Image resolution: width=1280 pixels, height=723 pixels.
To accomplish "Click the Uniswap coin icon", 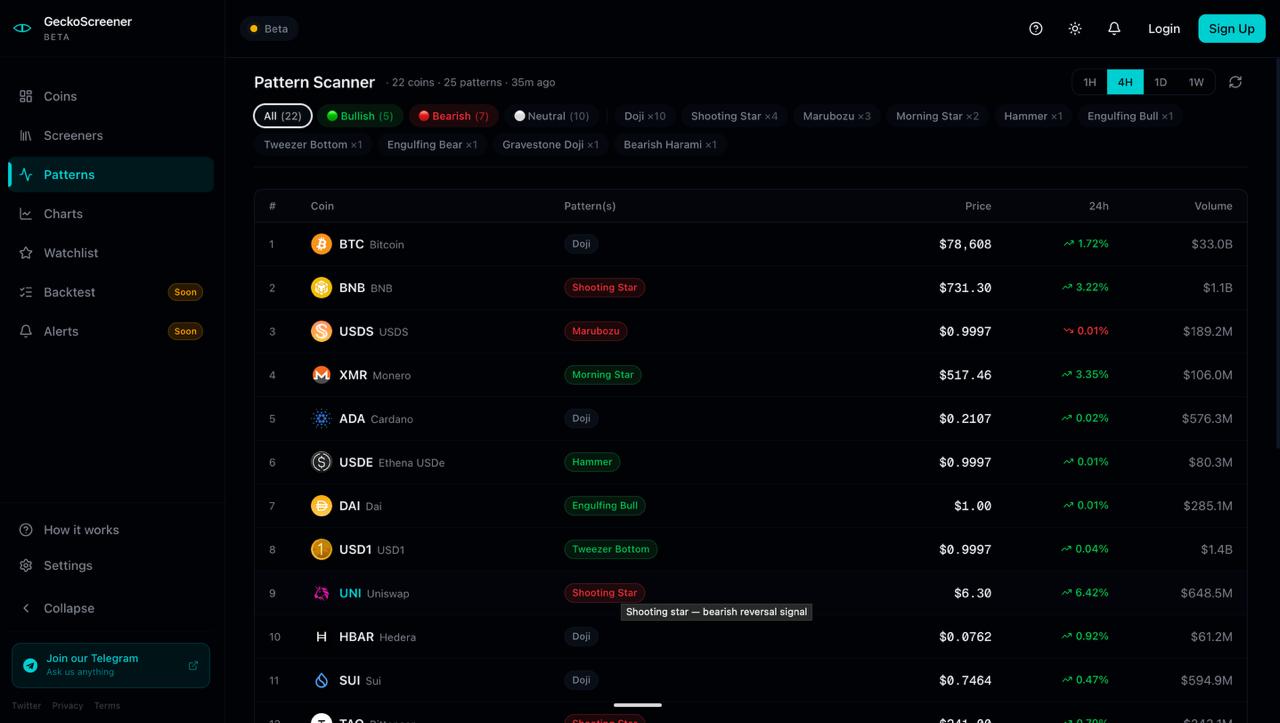I will point(321,593).
